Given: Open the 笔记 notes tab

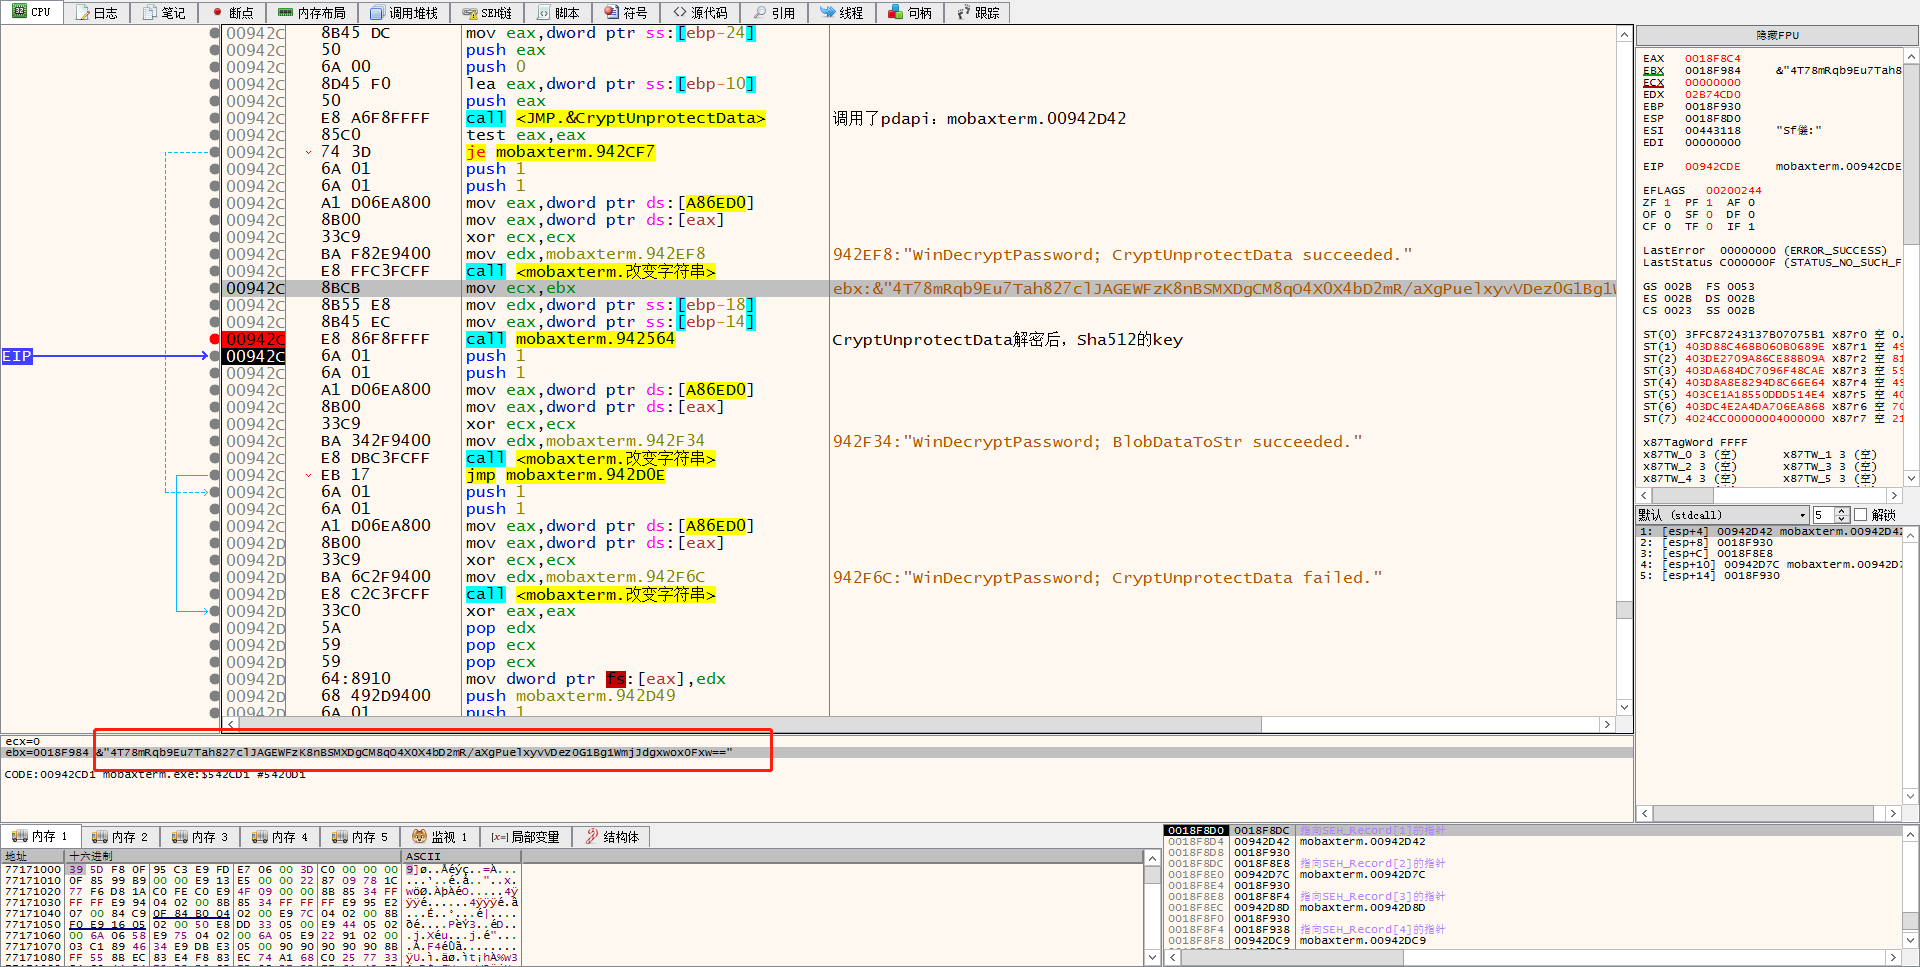Looking at the screenshot, I should (164, 13).
